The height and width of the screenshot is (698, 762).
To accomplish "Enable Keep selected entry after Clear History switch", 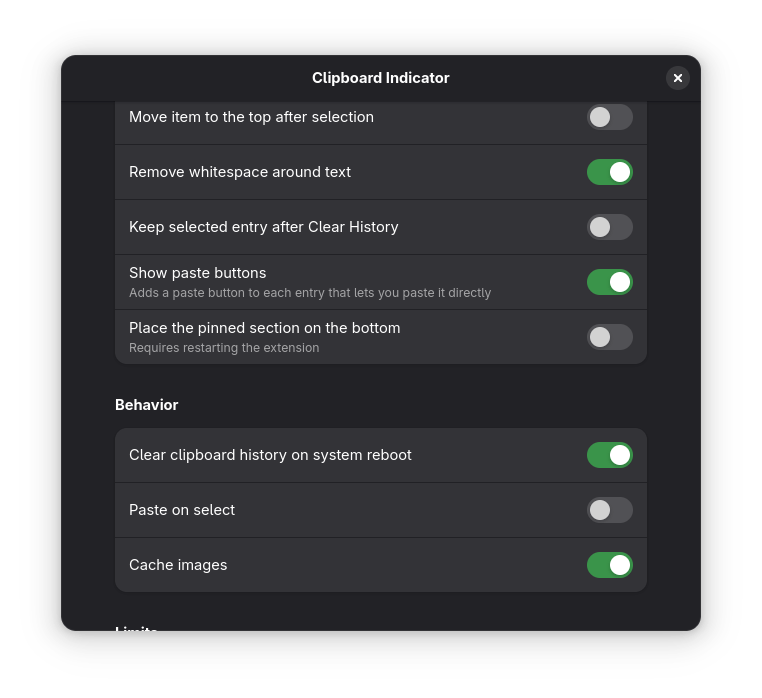I will [609, 227].
